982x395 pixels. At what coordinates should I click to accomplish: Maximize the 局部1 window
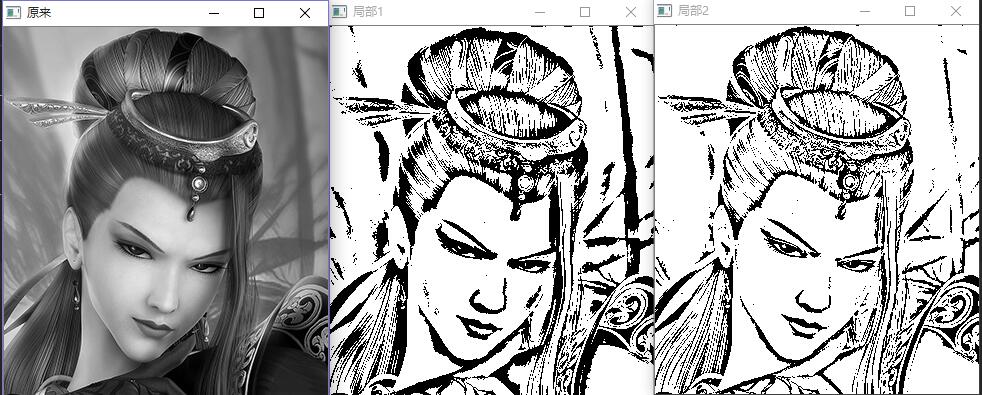coord(585,12)
